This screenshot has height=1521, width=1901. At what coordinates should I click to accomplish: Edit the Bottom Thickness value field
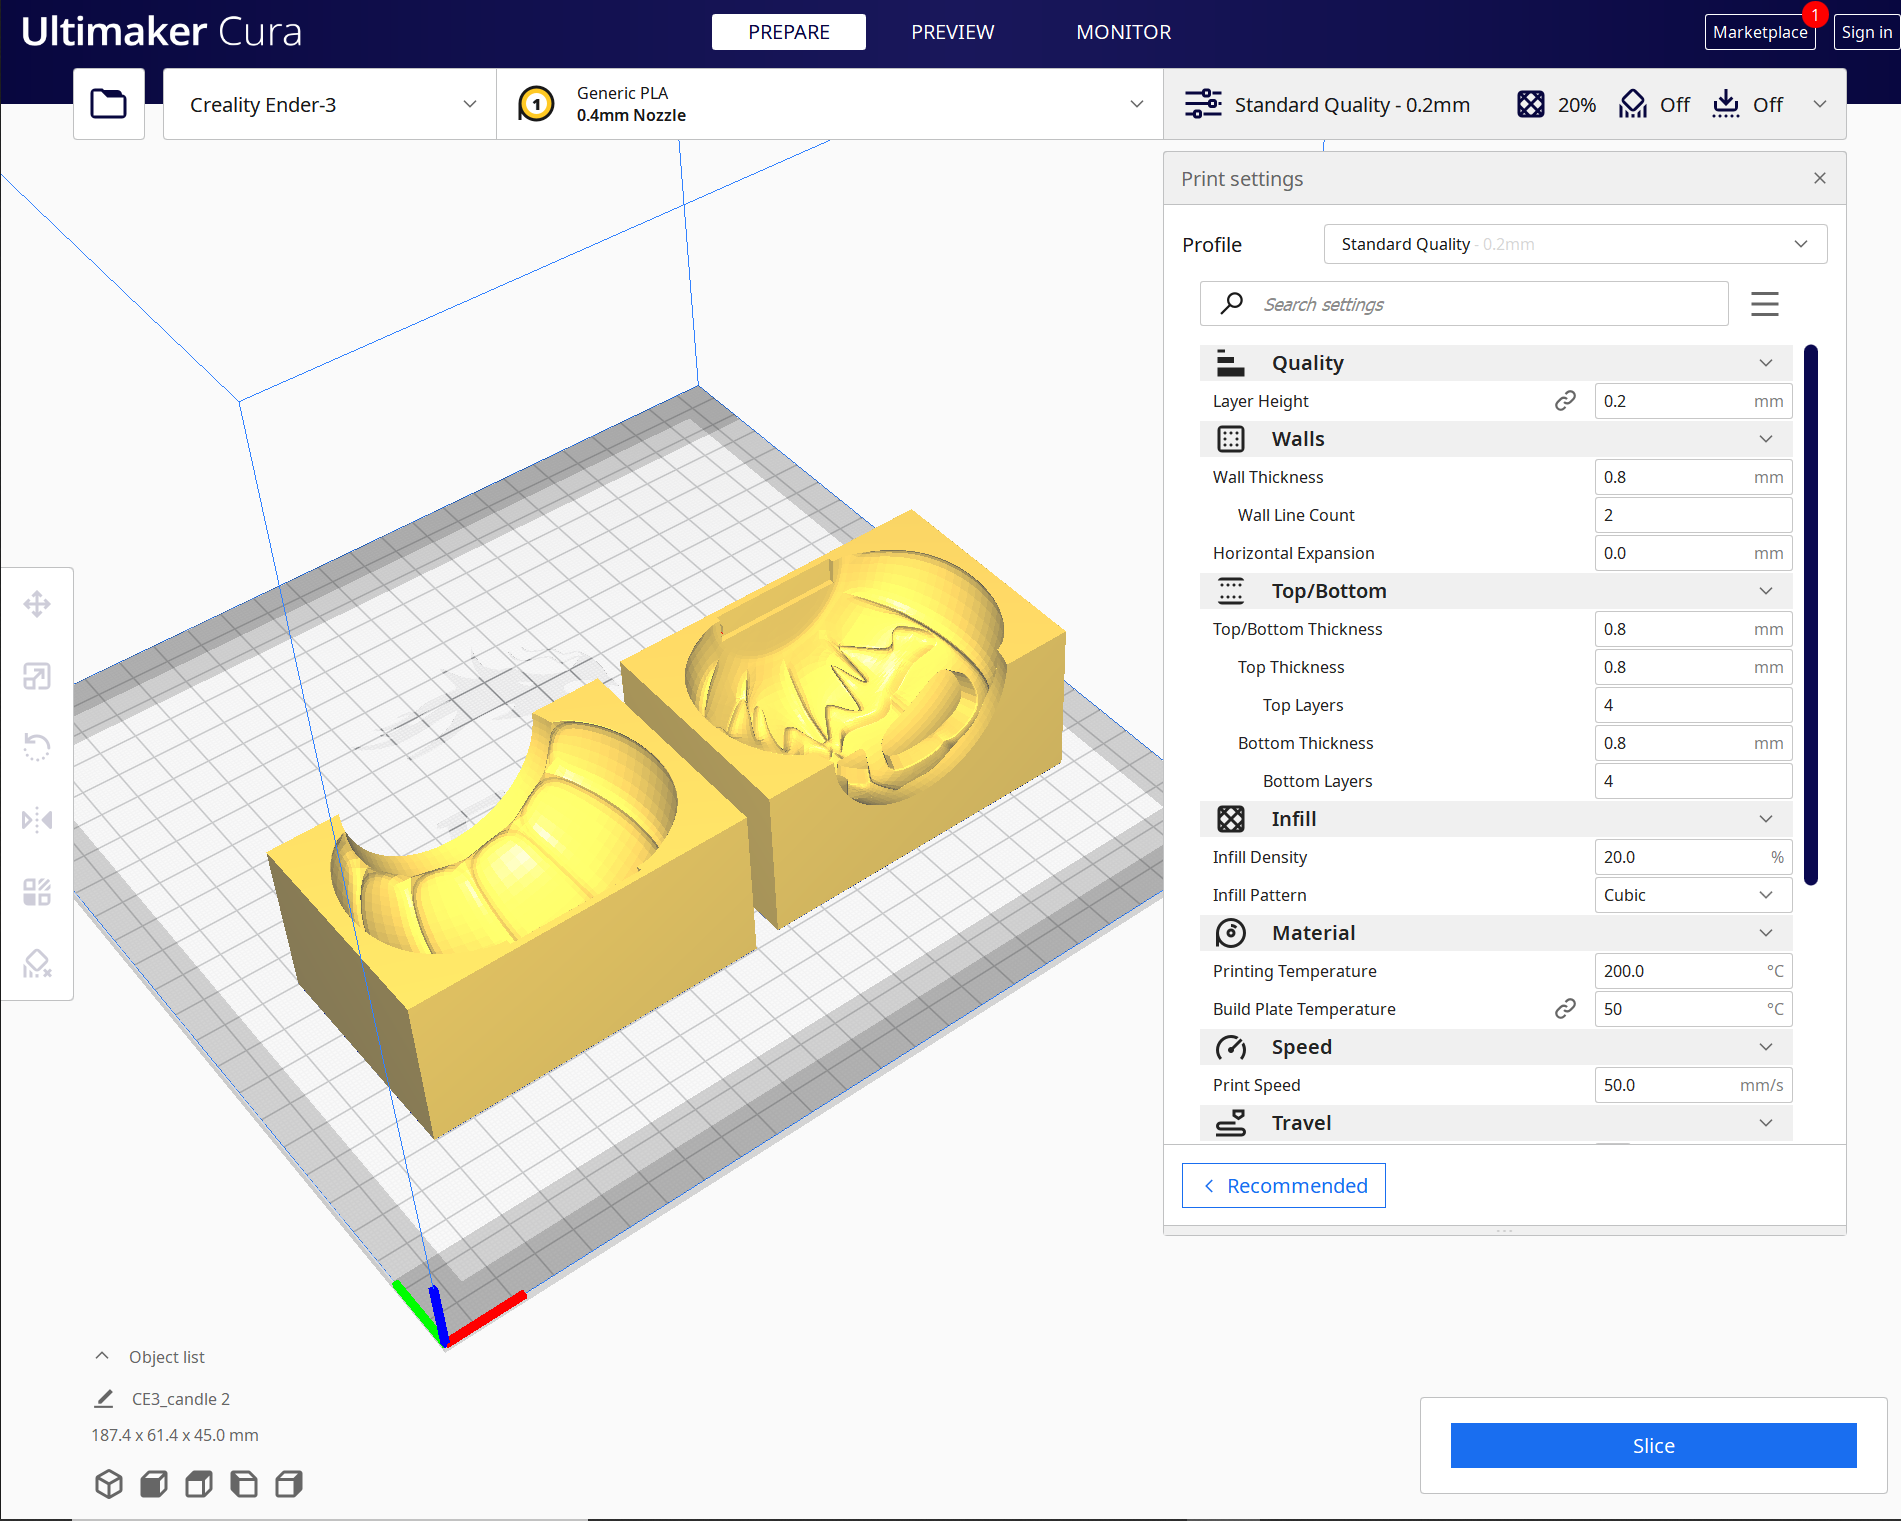coord(1693,743)
